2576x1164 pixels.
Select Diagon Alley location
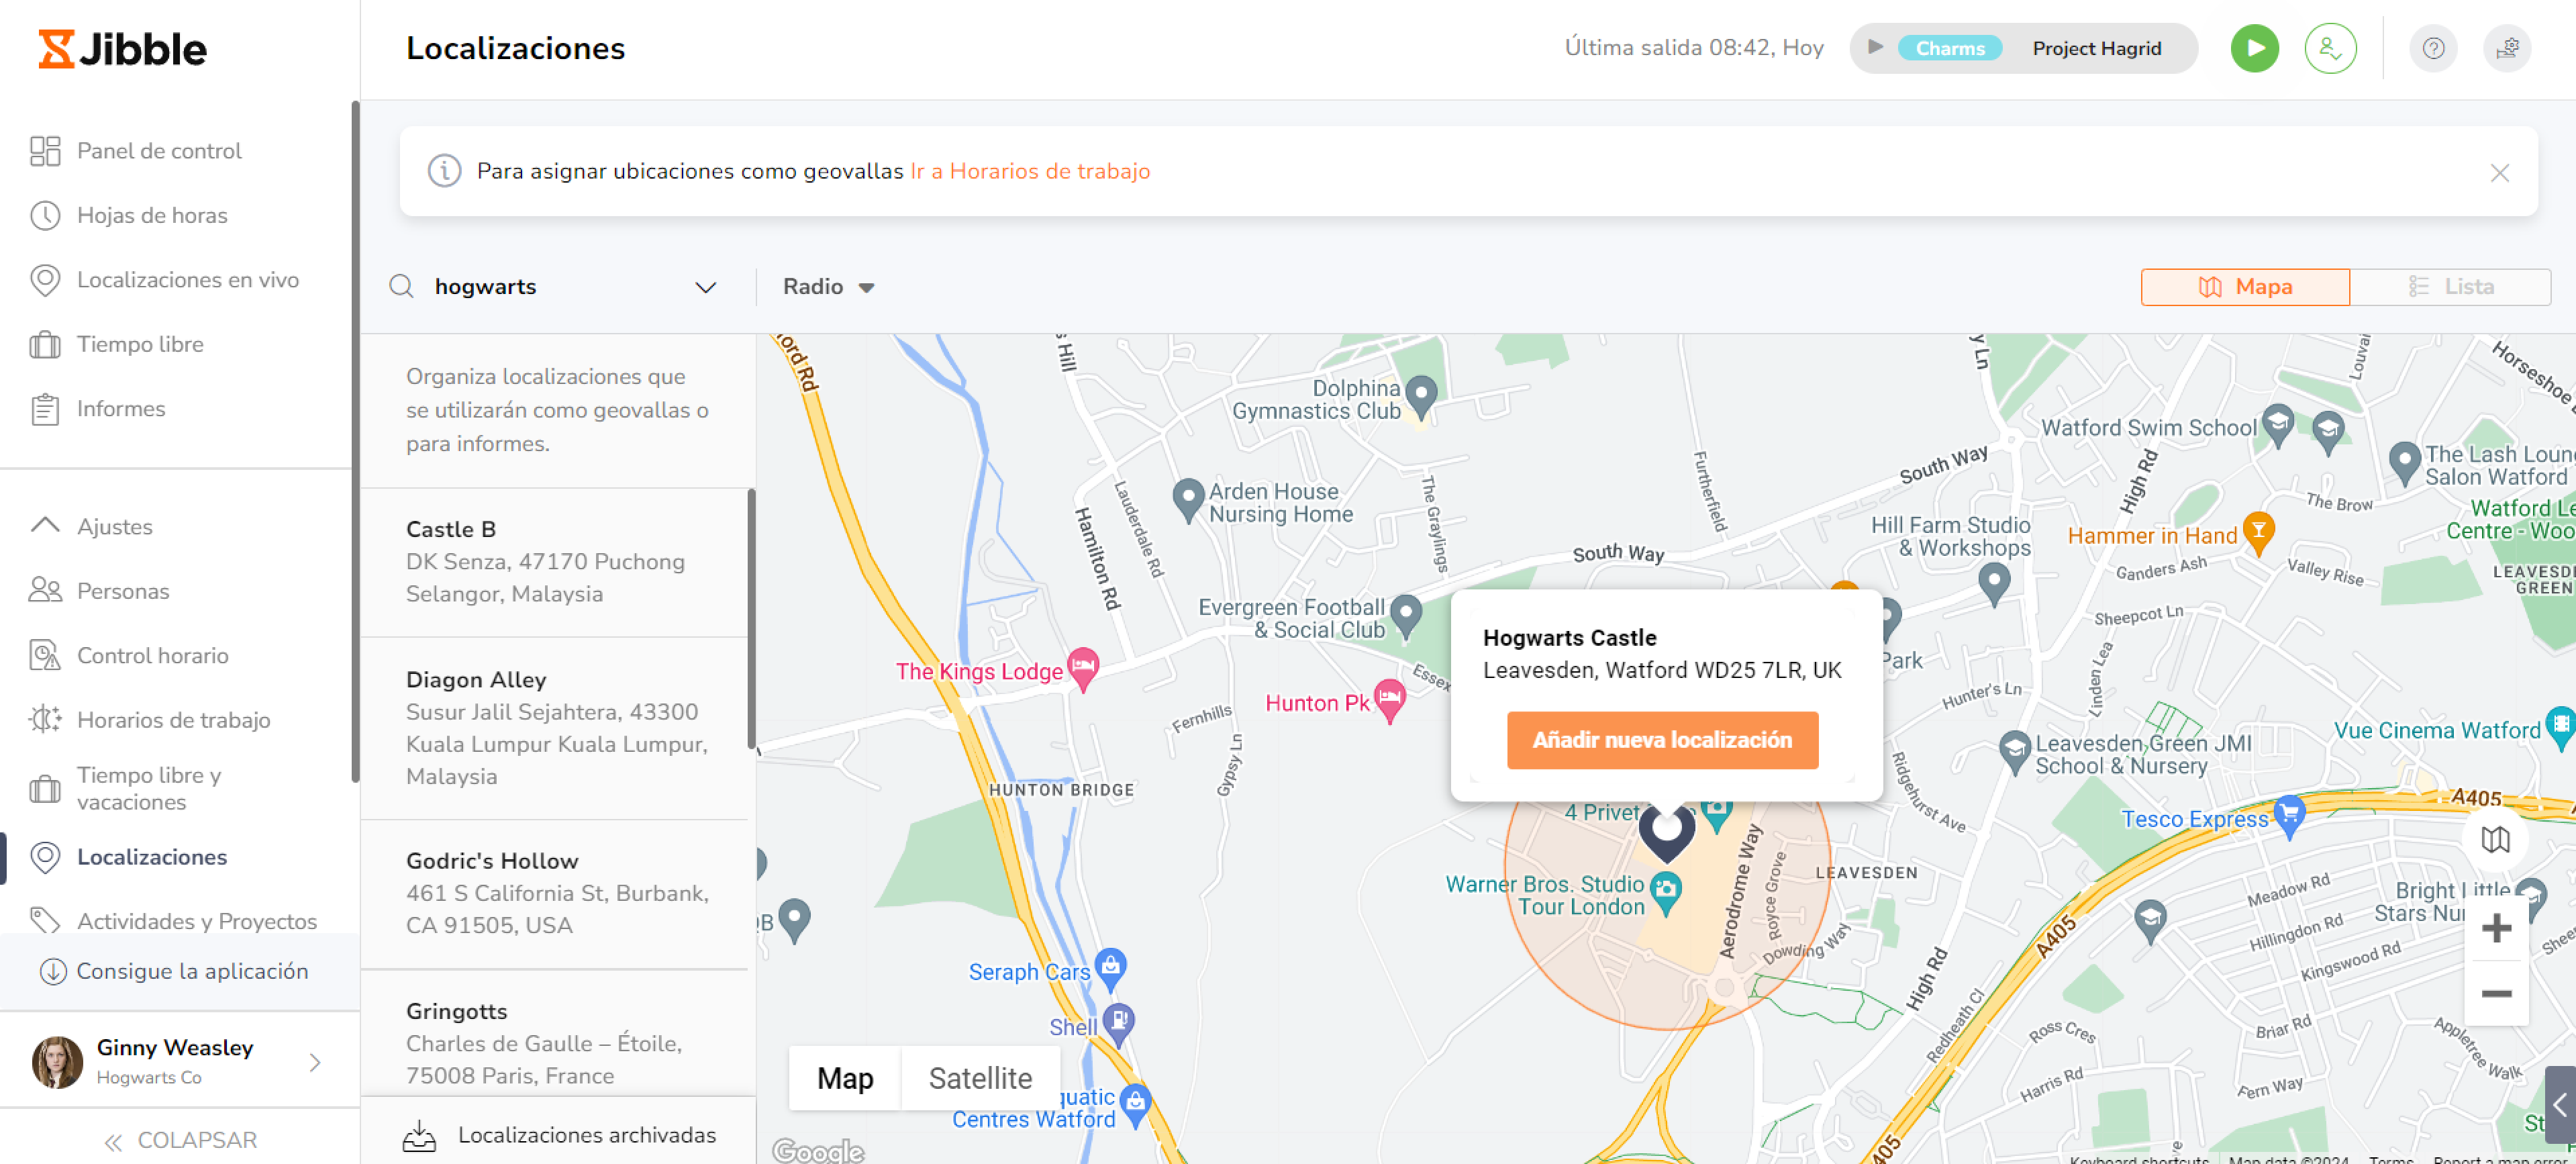pos(554,728)
